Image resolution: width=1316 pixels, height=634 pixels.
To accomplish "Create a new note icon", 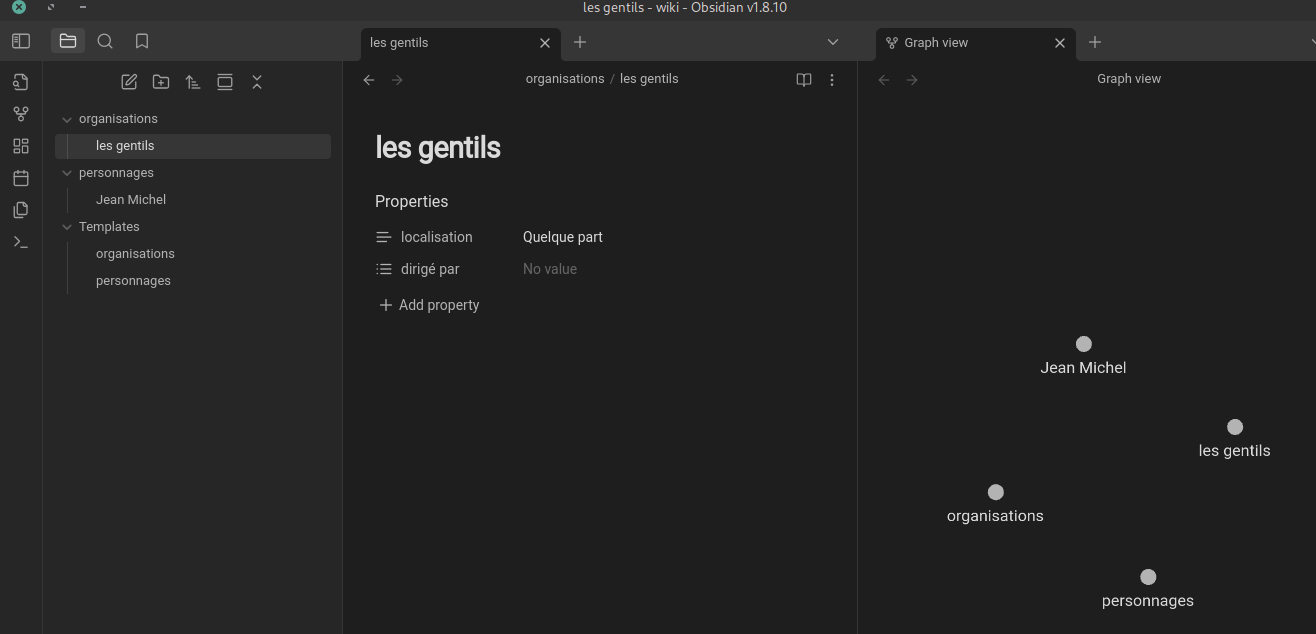I will pyautogui.click(x=129, y=82).
